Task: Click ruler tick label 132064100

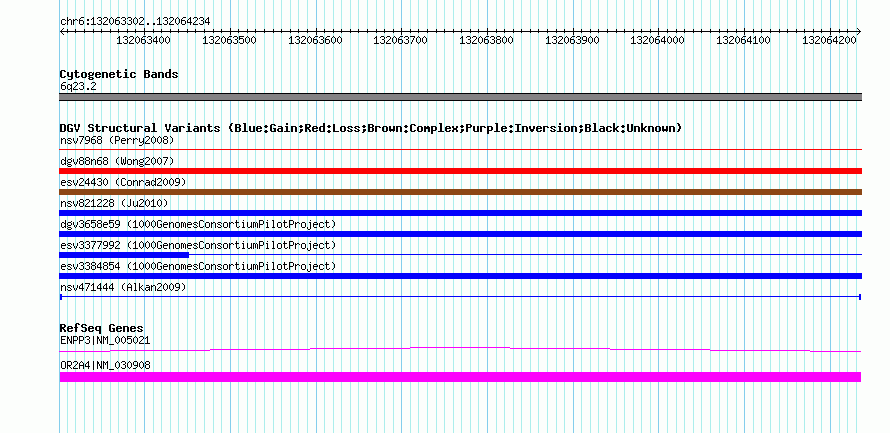Action: click(744, 40)
